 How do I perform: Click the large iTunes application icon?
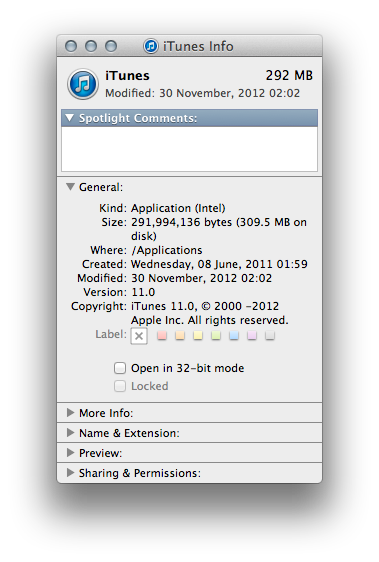tap(83, 84)
